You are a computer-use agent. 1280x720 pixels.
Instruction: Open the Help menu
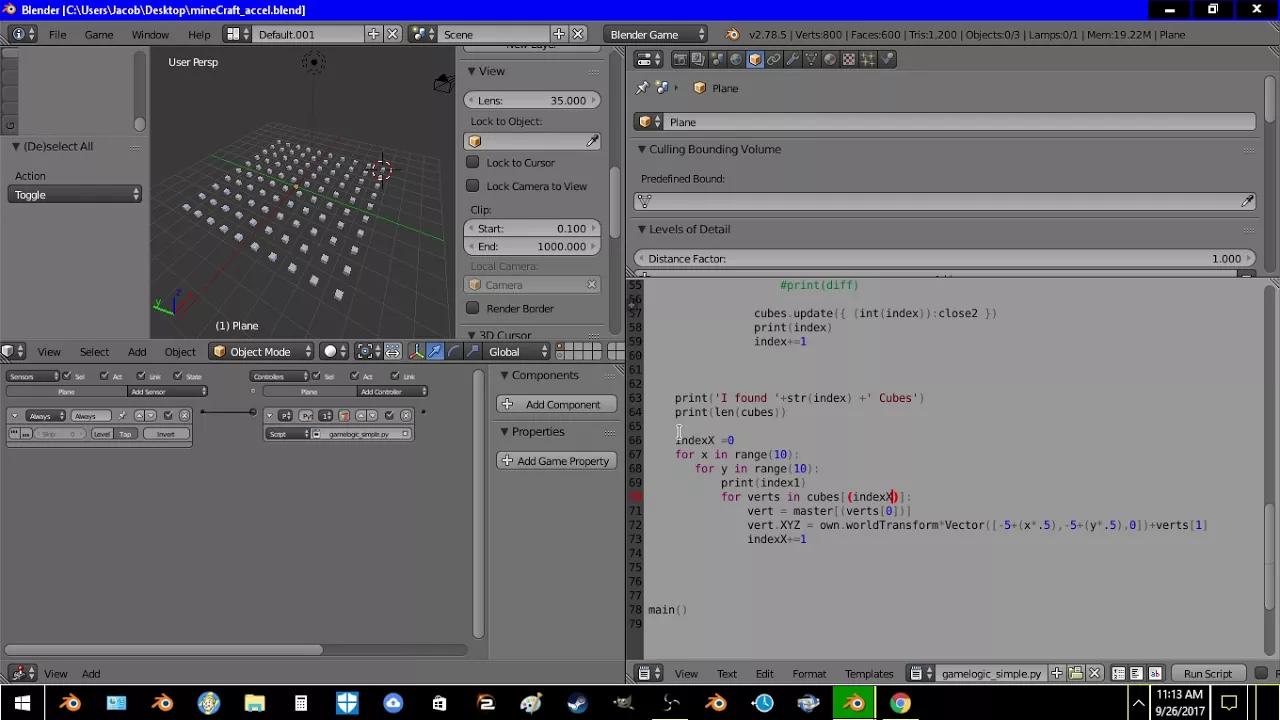pyautogui.click(x=199, y=34)
